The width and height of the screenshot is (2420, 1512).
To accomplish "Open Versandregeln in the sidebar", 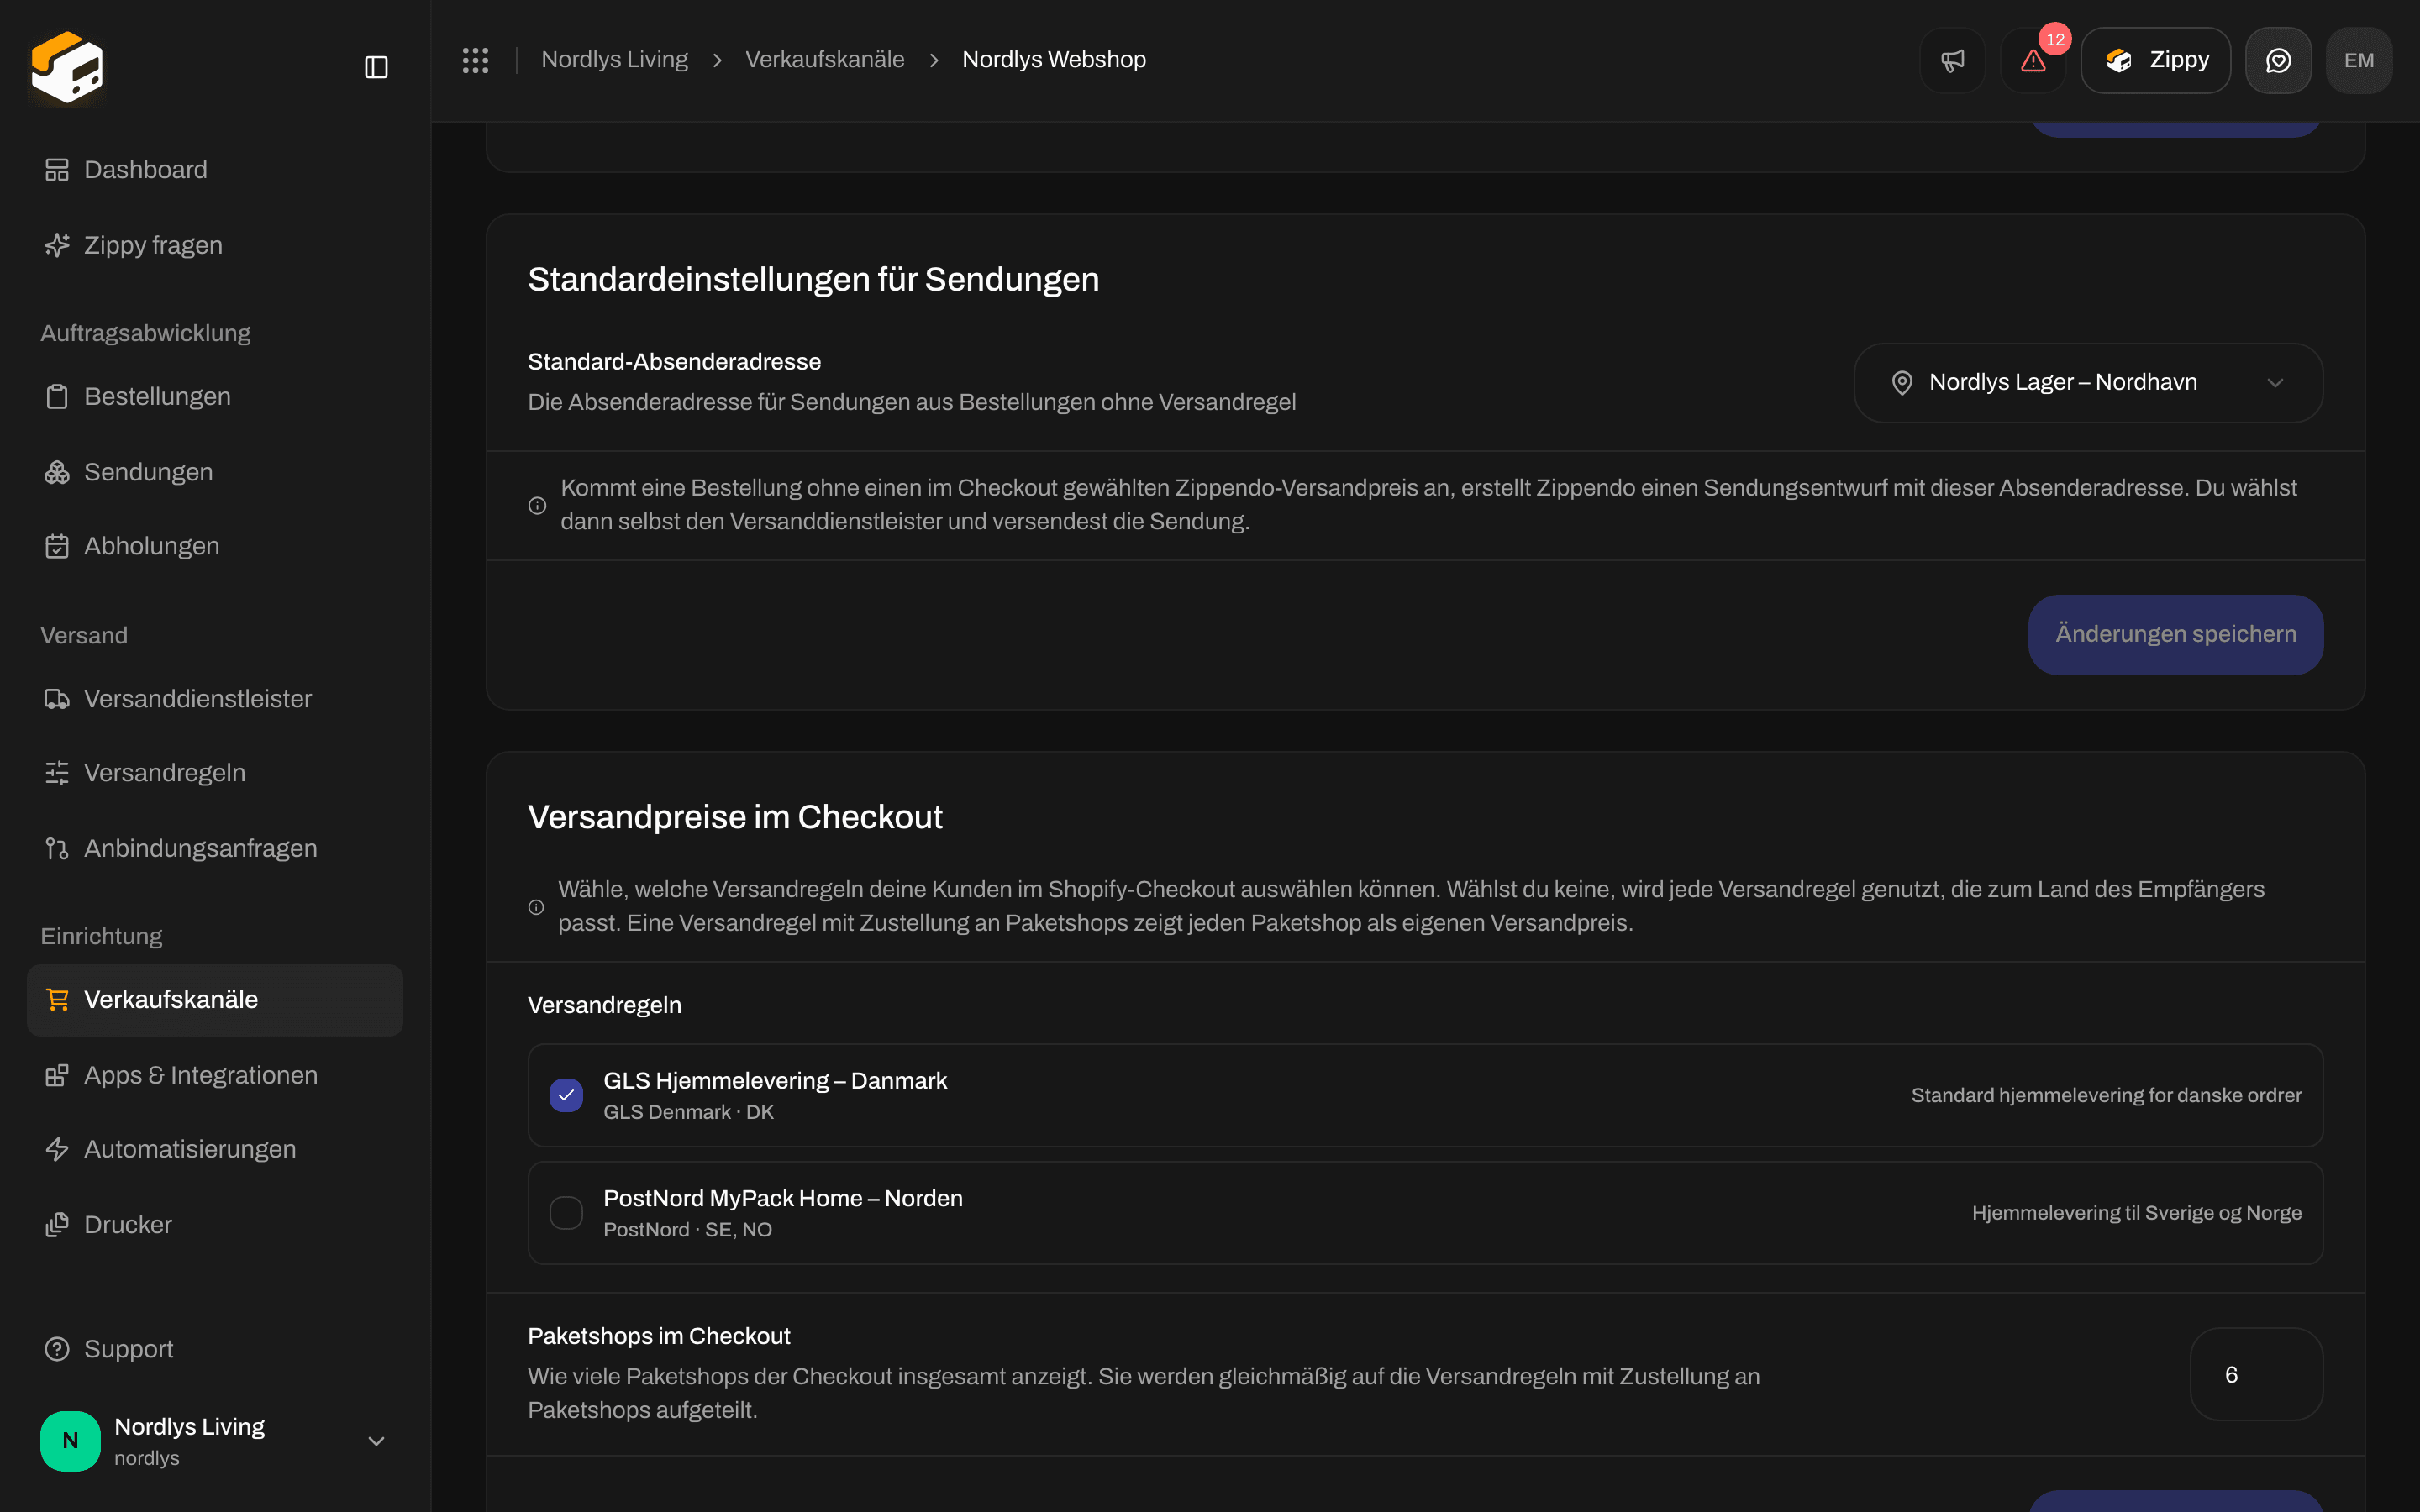I will click(215, 773).
